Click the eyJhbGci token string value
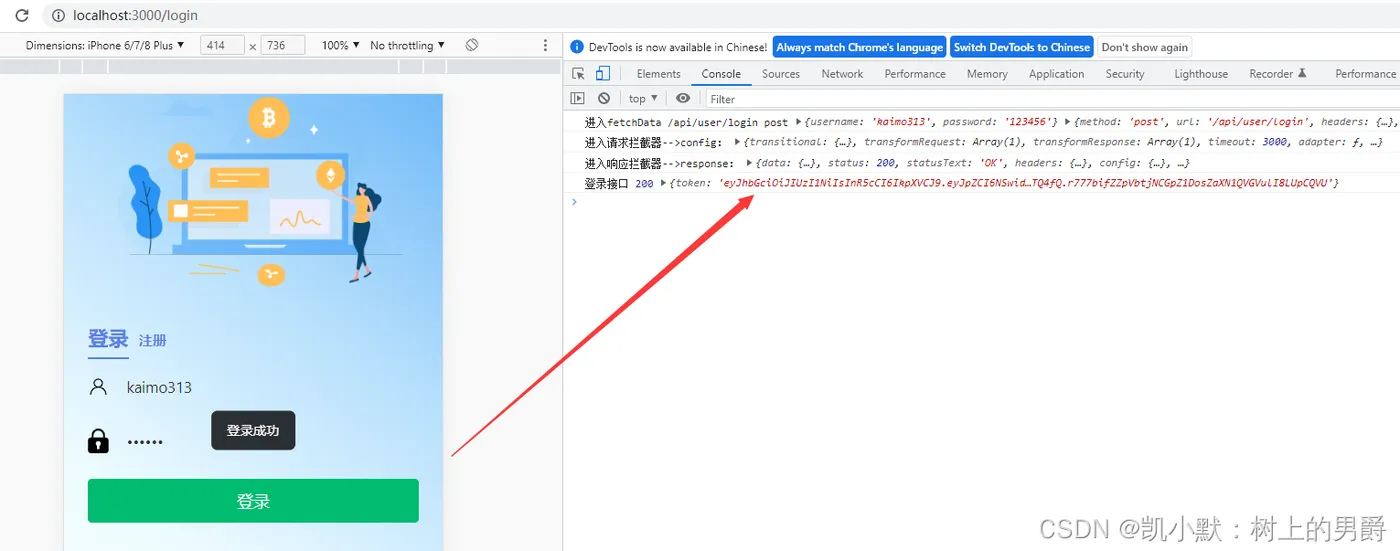The width and height of the screenshot is (1400, 551). pos(1028,183)
